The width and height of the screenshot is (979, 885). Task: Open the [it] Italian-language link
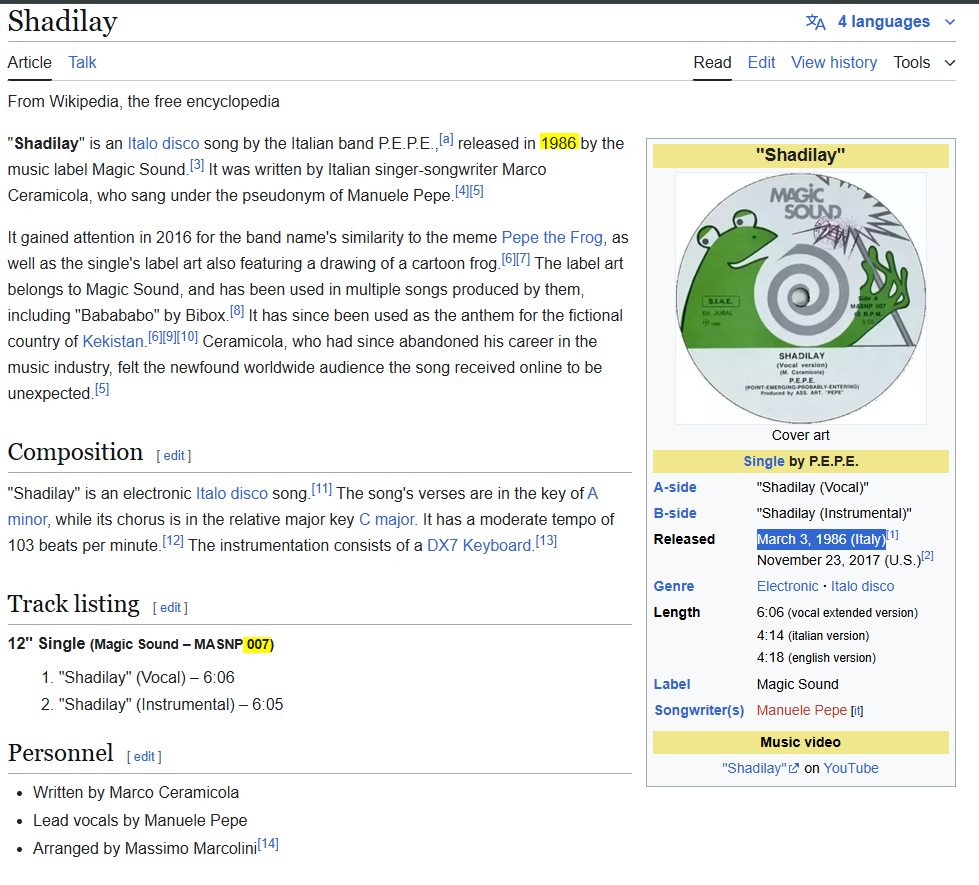pyautogui.click(x=857, y=711)
